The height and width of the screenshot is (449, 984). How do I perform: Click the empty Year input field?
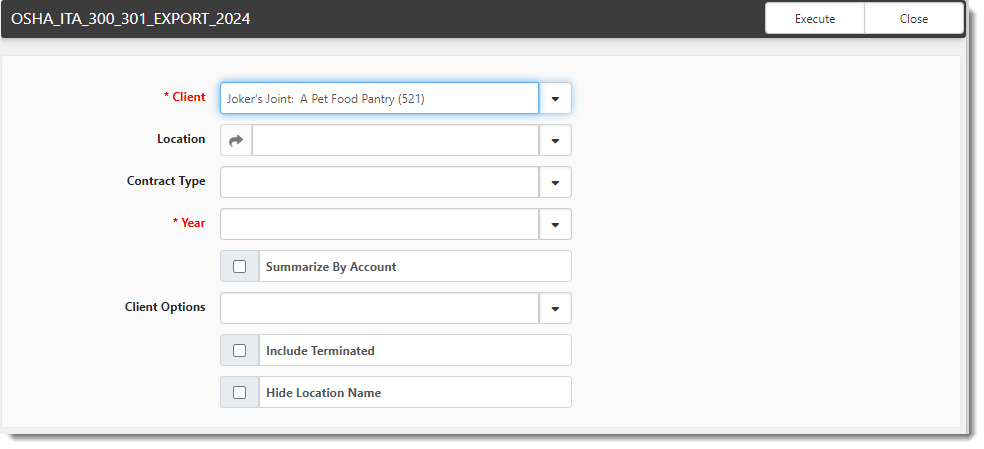(379, 224)
